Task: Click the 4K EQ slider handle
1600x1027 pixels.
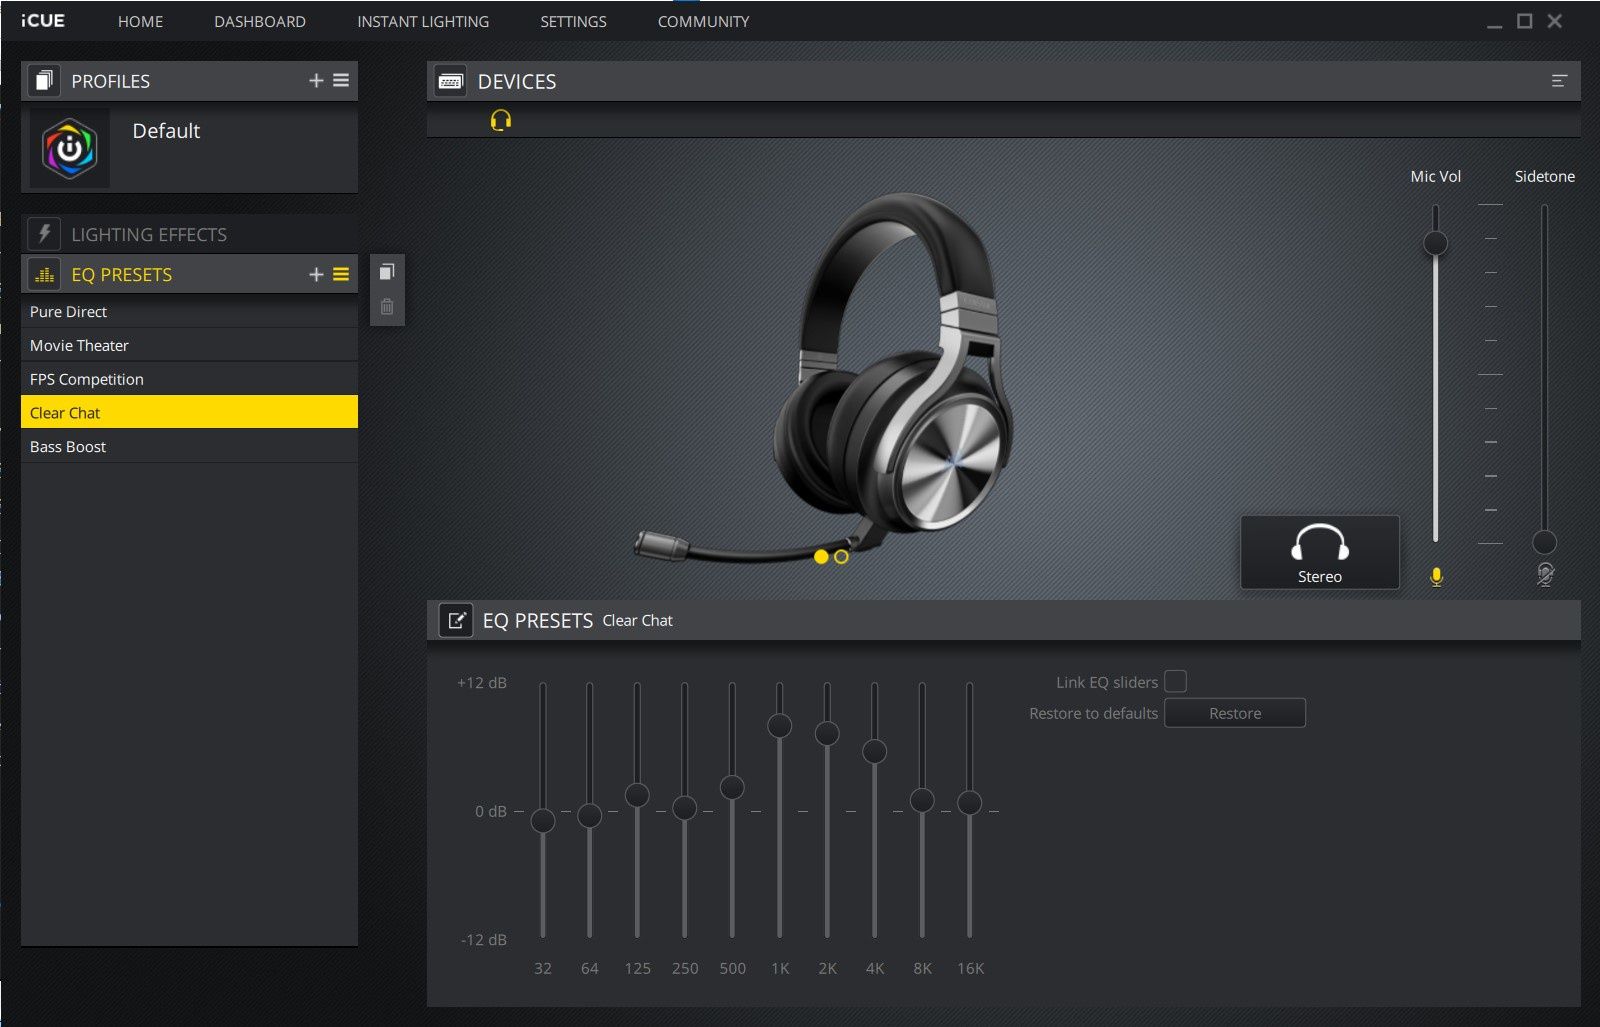Action: click(874, 751)
